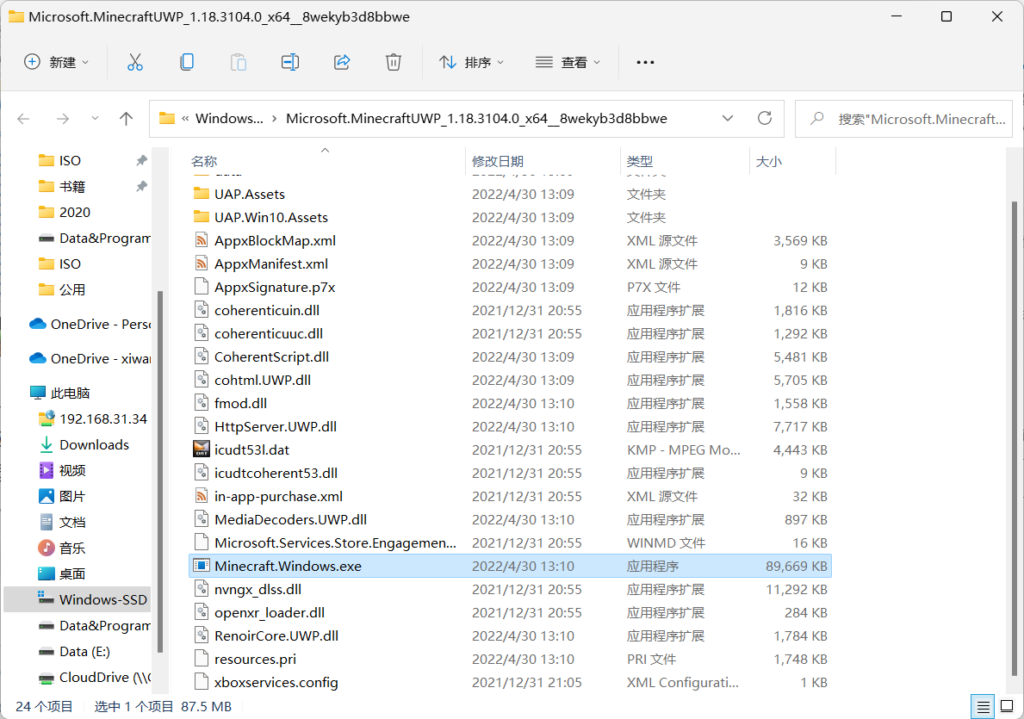
Task: Open the recent locations chevron
Action: click(95, 118)
